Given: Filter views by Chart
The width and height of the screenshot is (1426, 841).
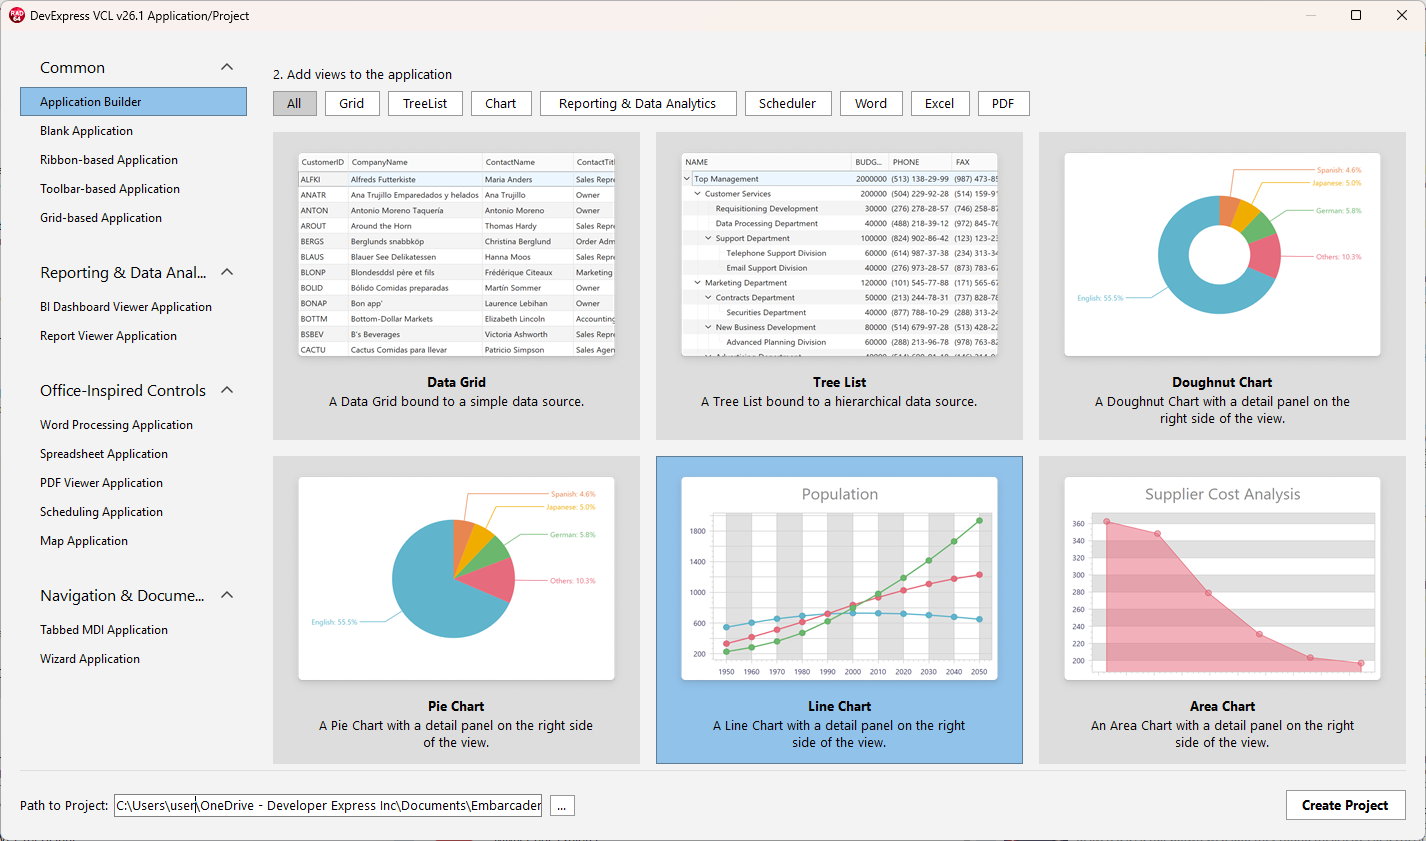Looking at the screenshot, I should [x=501, y=103].
